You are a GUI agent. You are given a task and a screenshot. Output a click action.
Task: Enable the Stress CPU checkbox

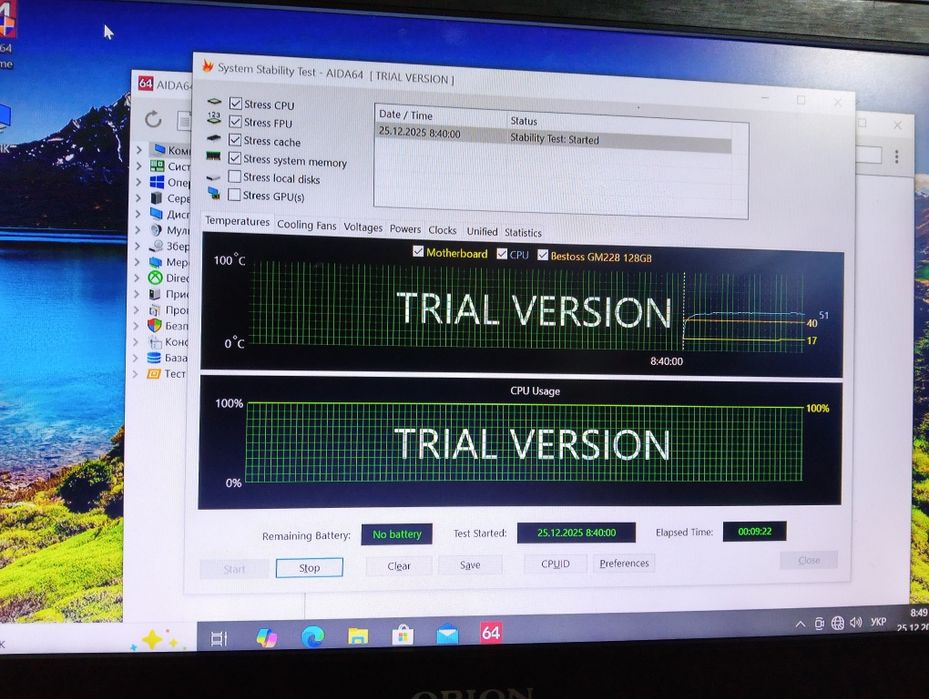(x=235, y=104)
